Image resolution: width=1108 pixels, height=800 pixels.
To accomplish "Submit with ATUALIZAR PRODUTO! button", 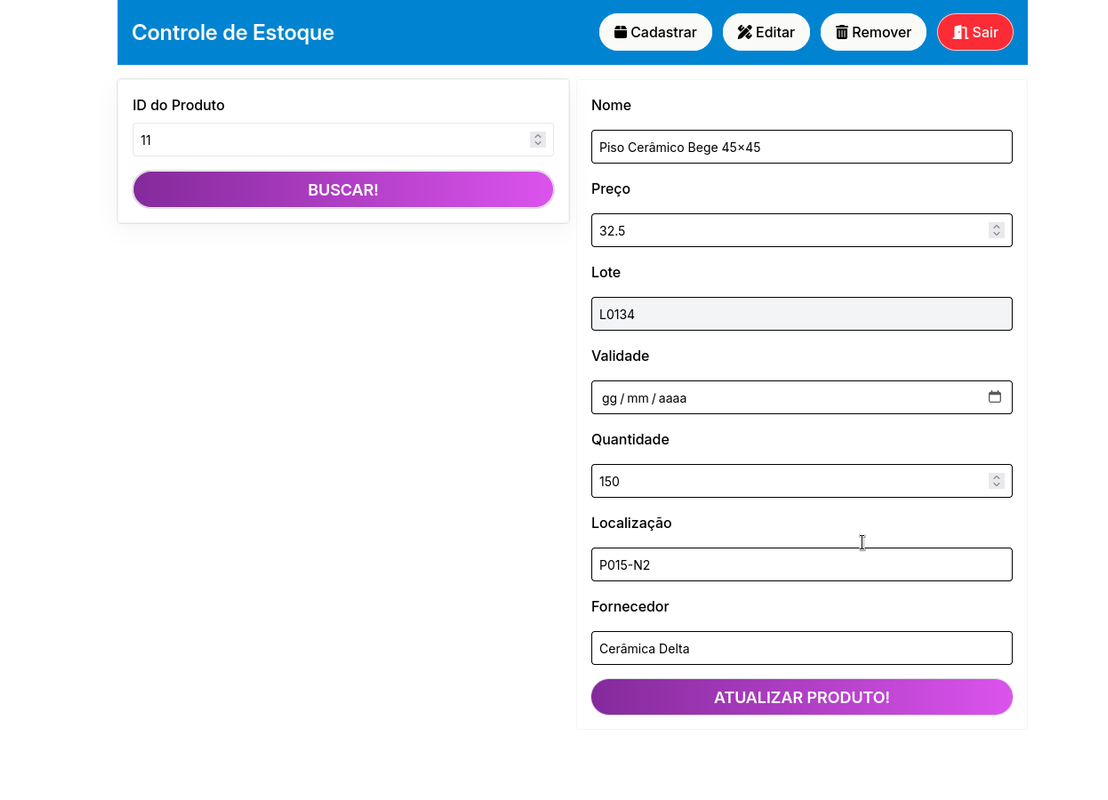I will pos(801,697).
